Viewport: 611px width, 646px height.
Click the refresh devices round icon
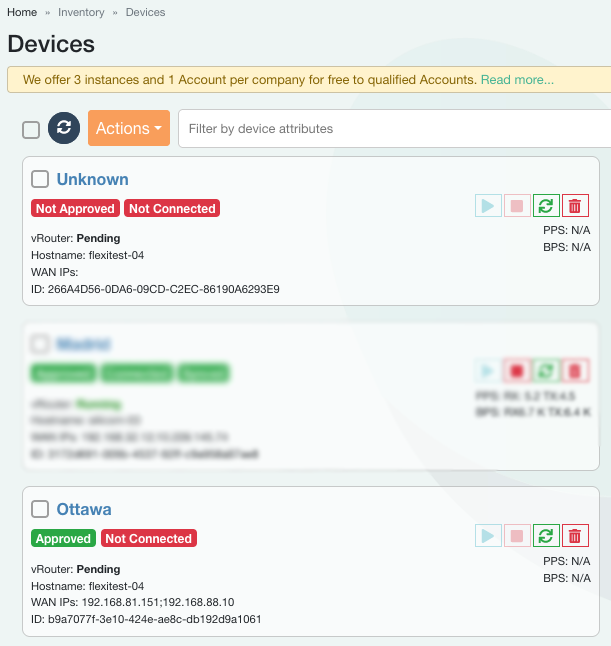[64, 128]
